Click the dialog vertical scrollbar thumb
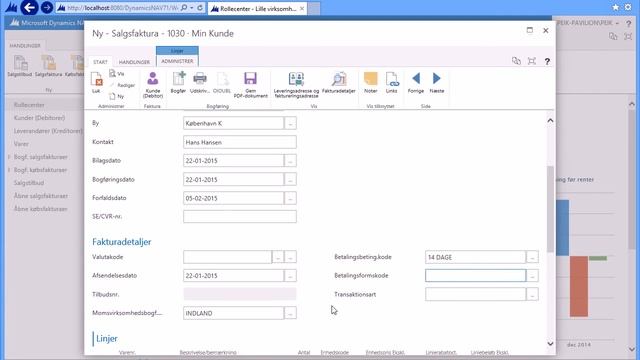 [x=550, y=209]
